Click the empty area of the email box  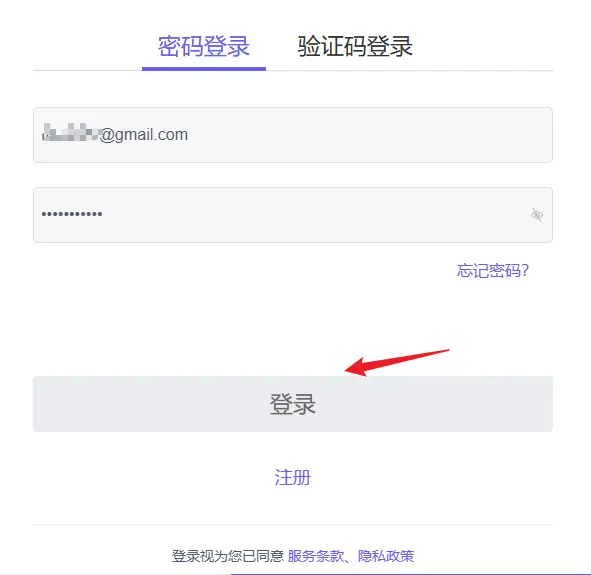click(x=369, y=135)
